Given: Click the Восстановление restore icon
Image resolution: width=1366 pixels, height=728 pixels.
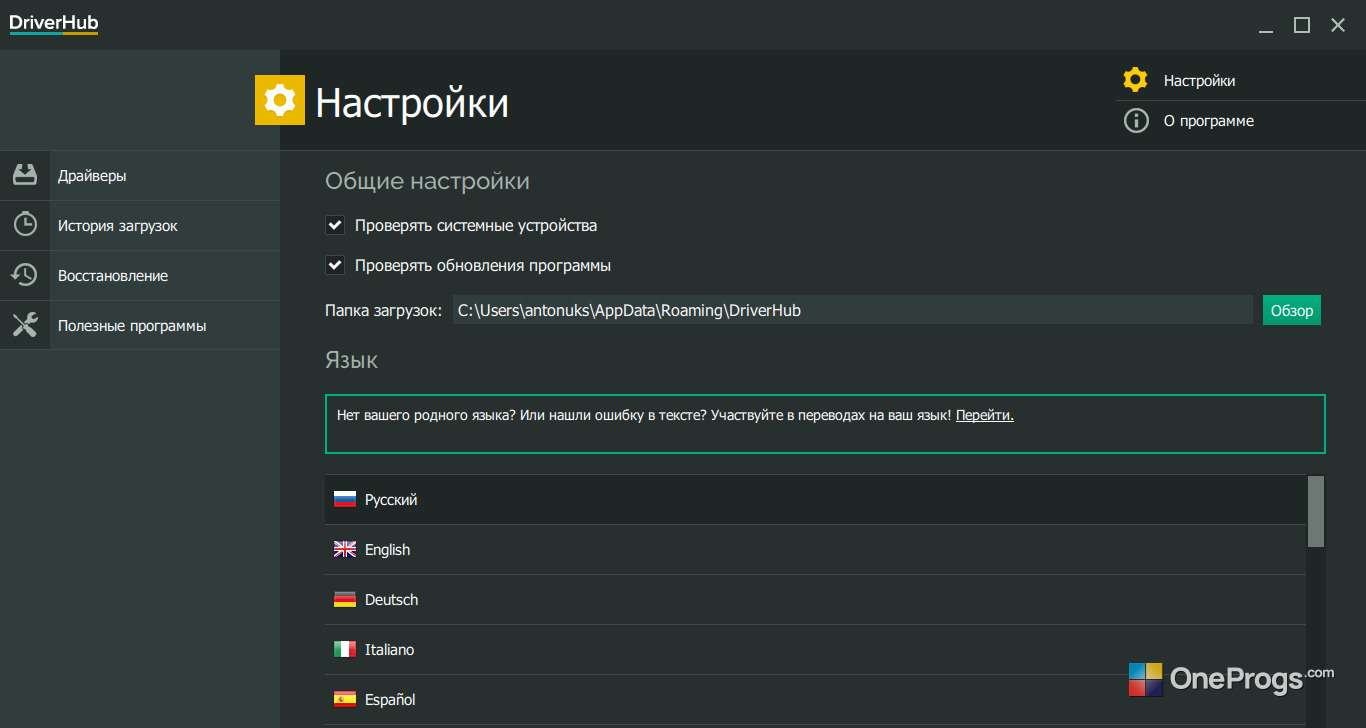Looking at the screenshot, I should [x=25, y=275].
